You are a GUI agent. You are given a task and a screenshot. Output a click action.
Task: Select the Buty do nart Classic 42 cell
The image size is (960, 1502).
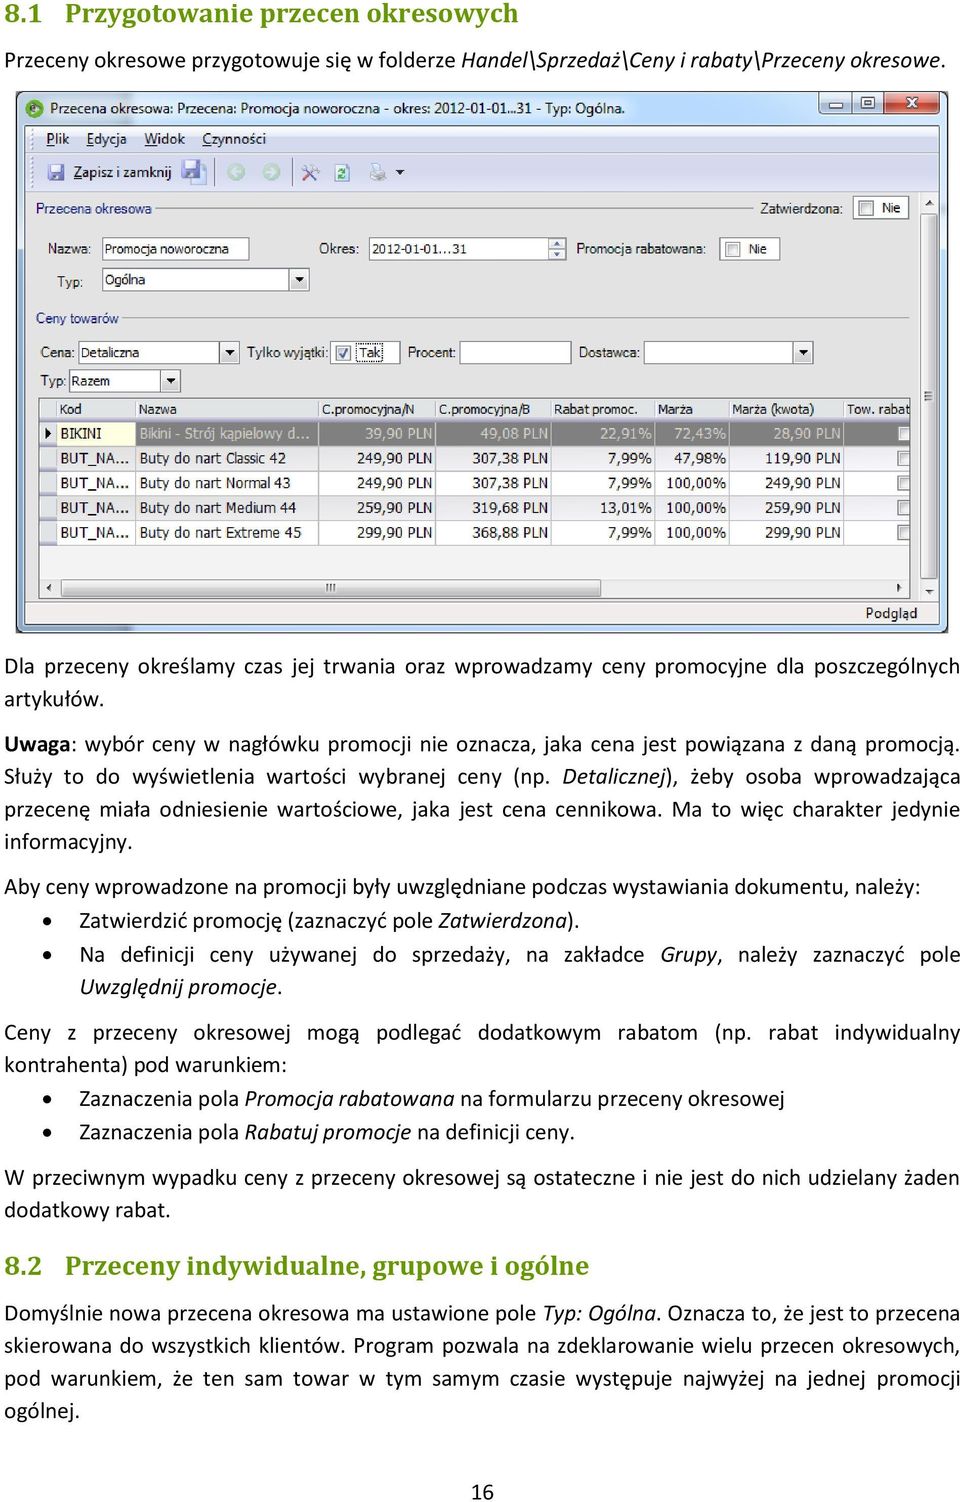click(x=227, y=458)
